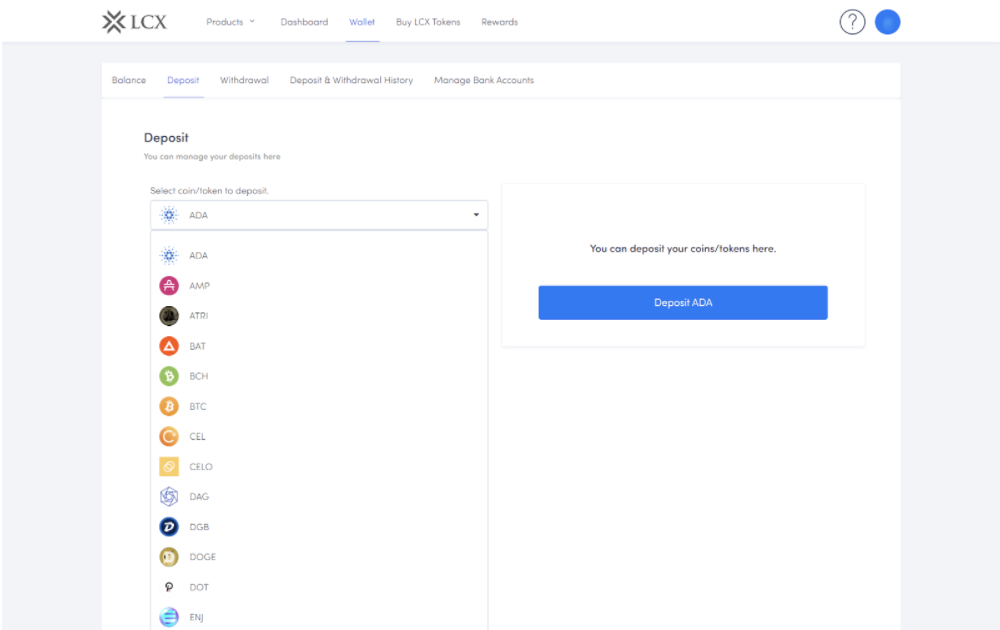Click the CEL coin icon
This screenshot has height=630, width=1000.
[x=169, y=437]
